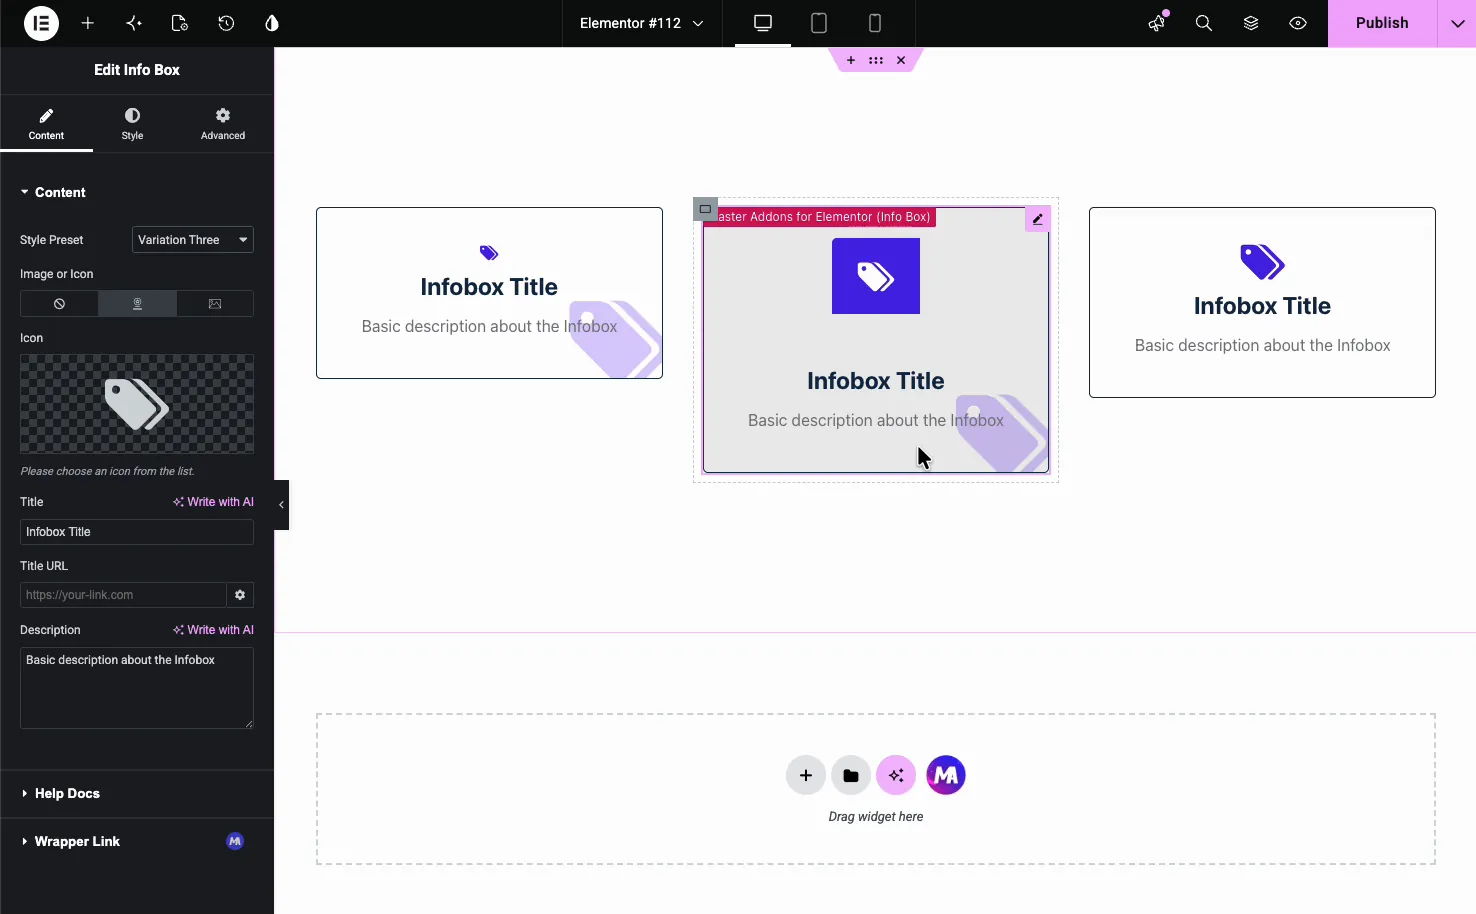Delete the container with the handle X

pyautogui.click(x=901, y=60)
